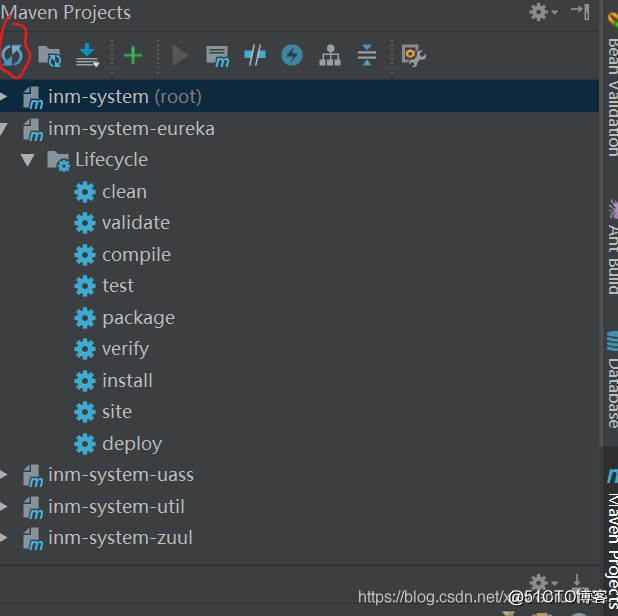Image resolution: width=618 pixels, height=616 pixels.
Task: Toggle Offline Mode in Maven toolbar
Action: click(x=255, y=56)
